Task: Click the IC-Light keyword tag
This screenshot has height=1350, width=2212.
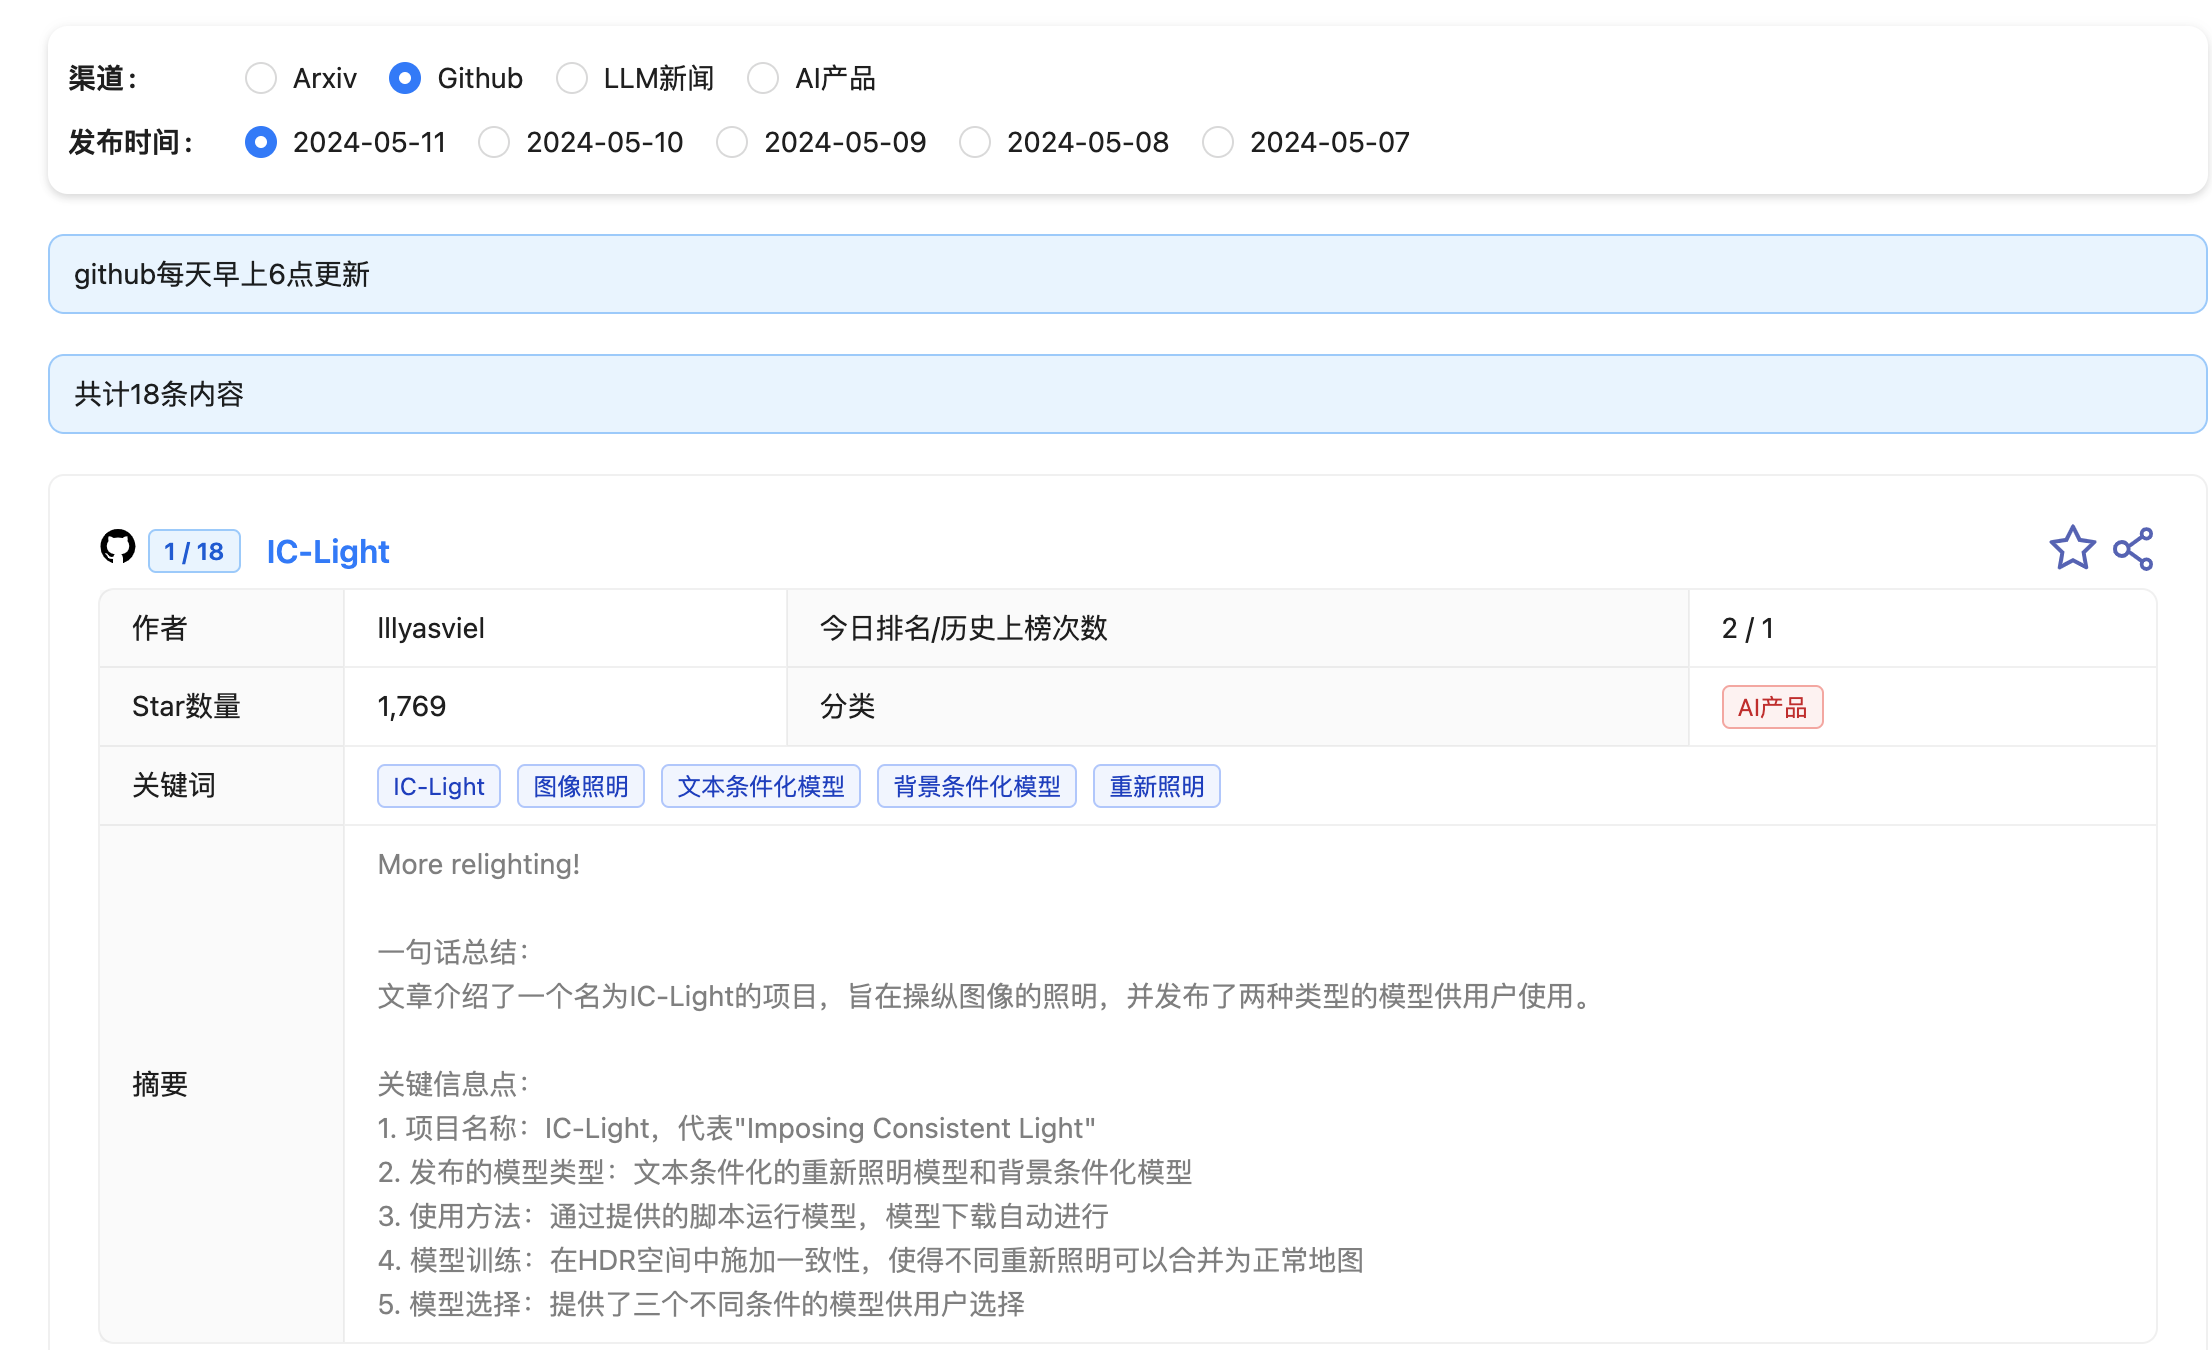Action: tap(438, 786)
